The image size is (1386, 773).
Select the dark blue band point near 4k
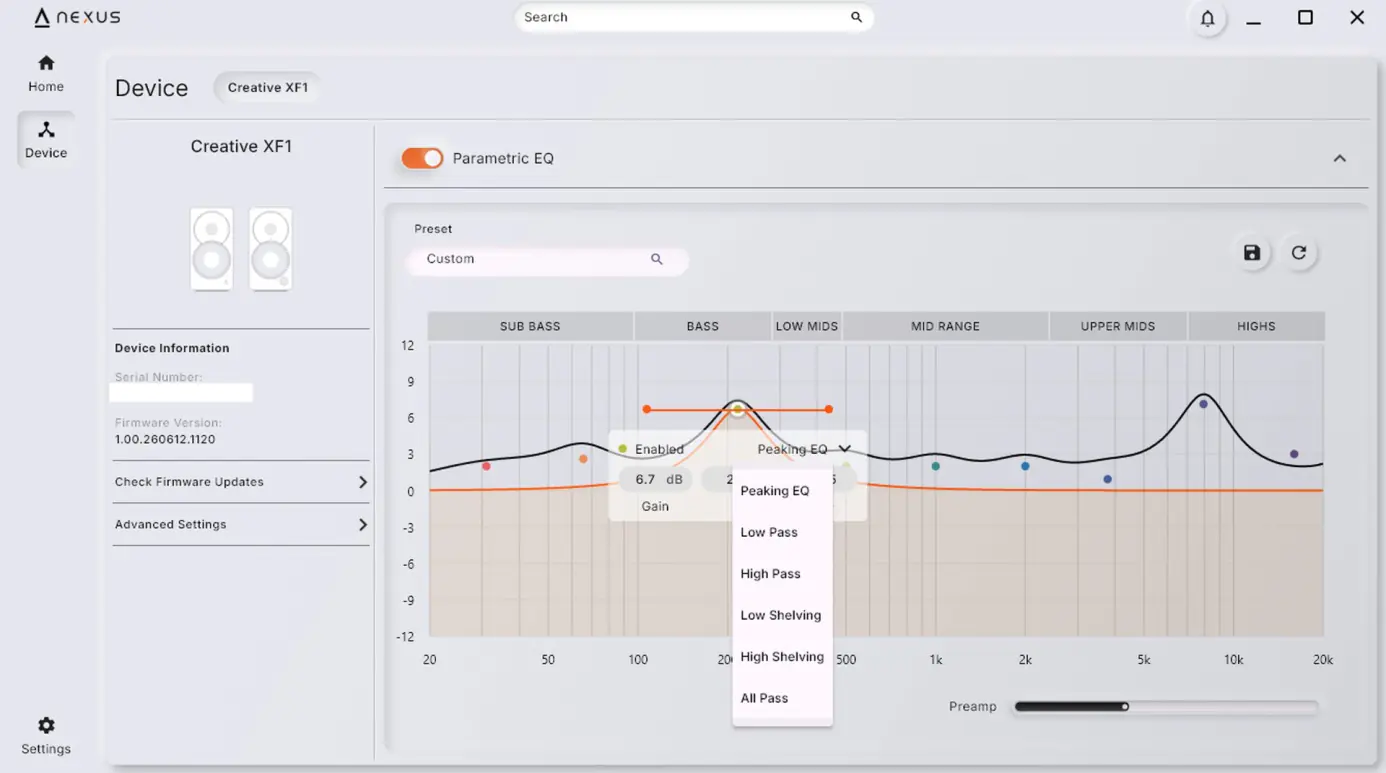coord(1108,479)
